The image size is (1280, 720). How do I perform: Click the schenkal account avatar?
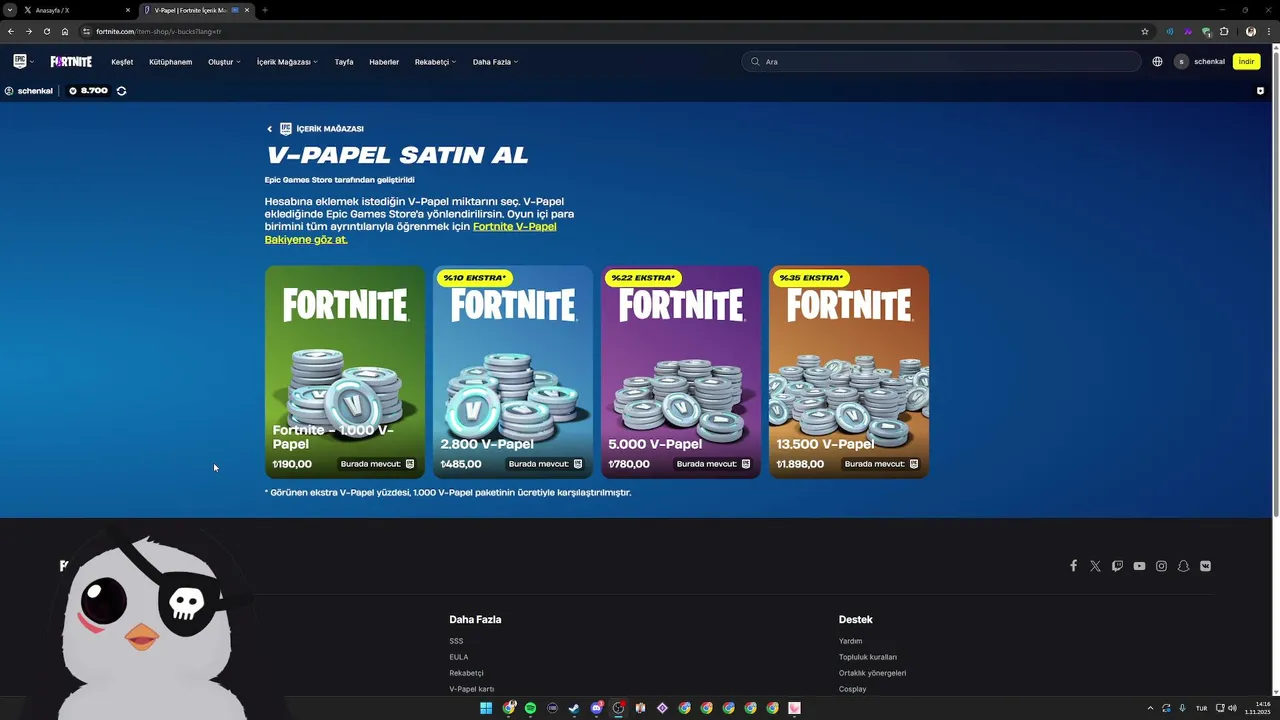click(x=1181, y=61)
